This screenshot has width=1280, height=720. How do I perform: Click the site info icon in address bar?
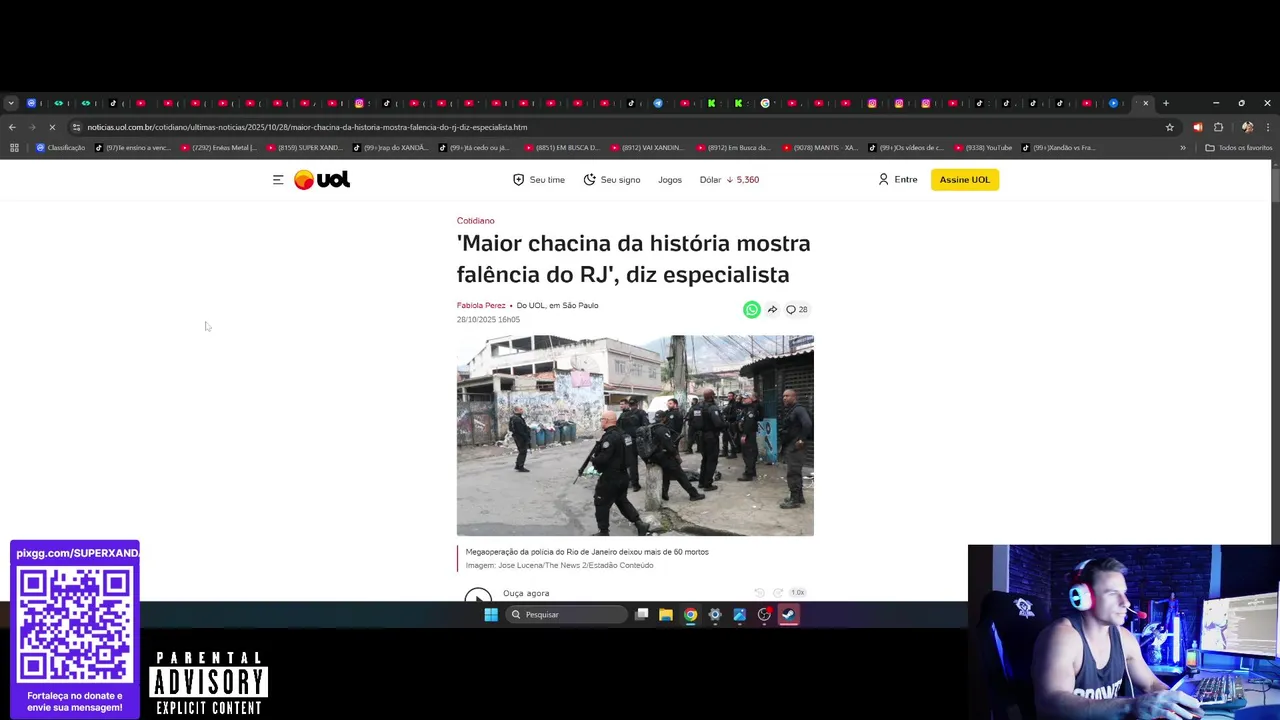76,127
